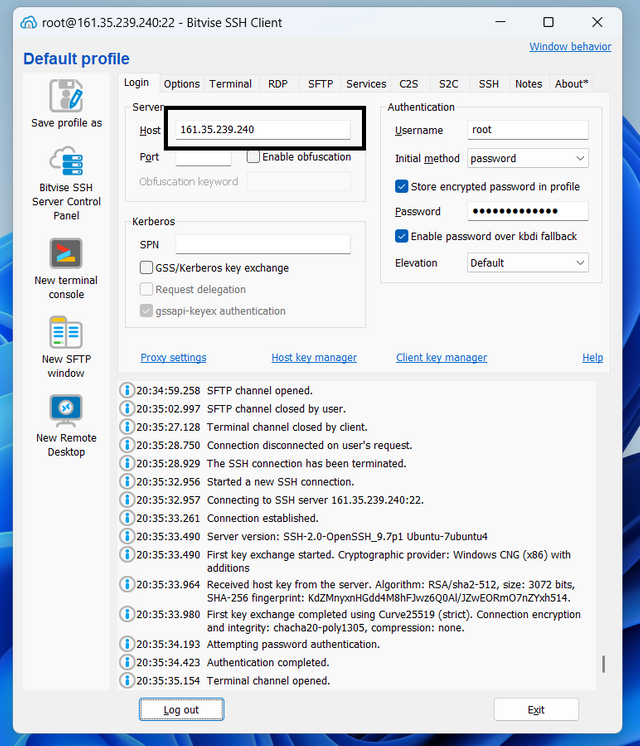View the Notes tab

[x=529, y=84]
